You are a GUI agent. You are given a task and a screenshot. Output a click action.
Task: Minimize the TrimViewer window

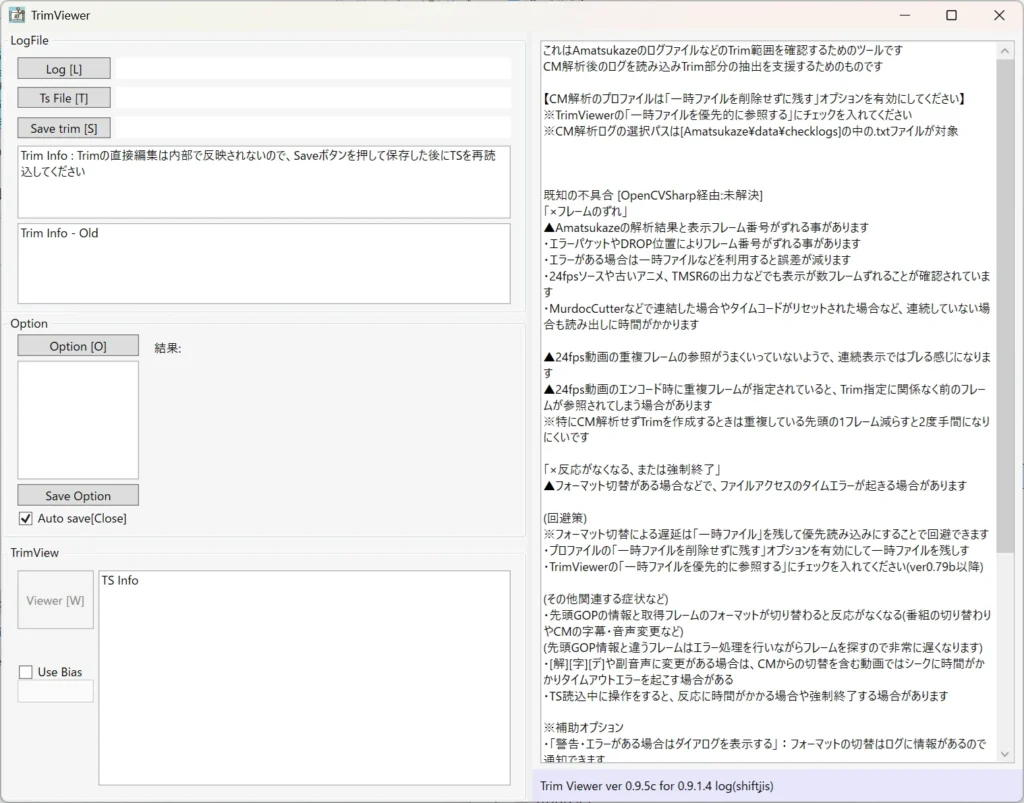905,15
